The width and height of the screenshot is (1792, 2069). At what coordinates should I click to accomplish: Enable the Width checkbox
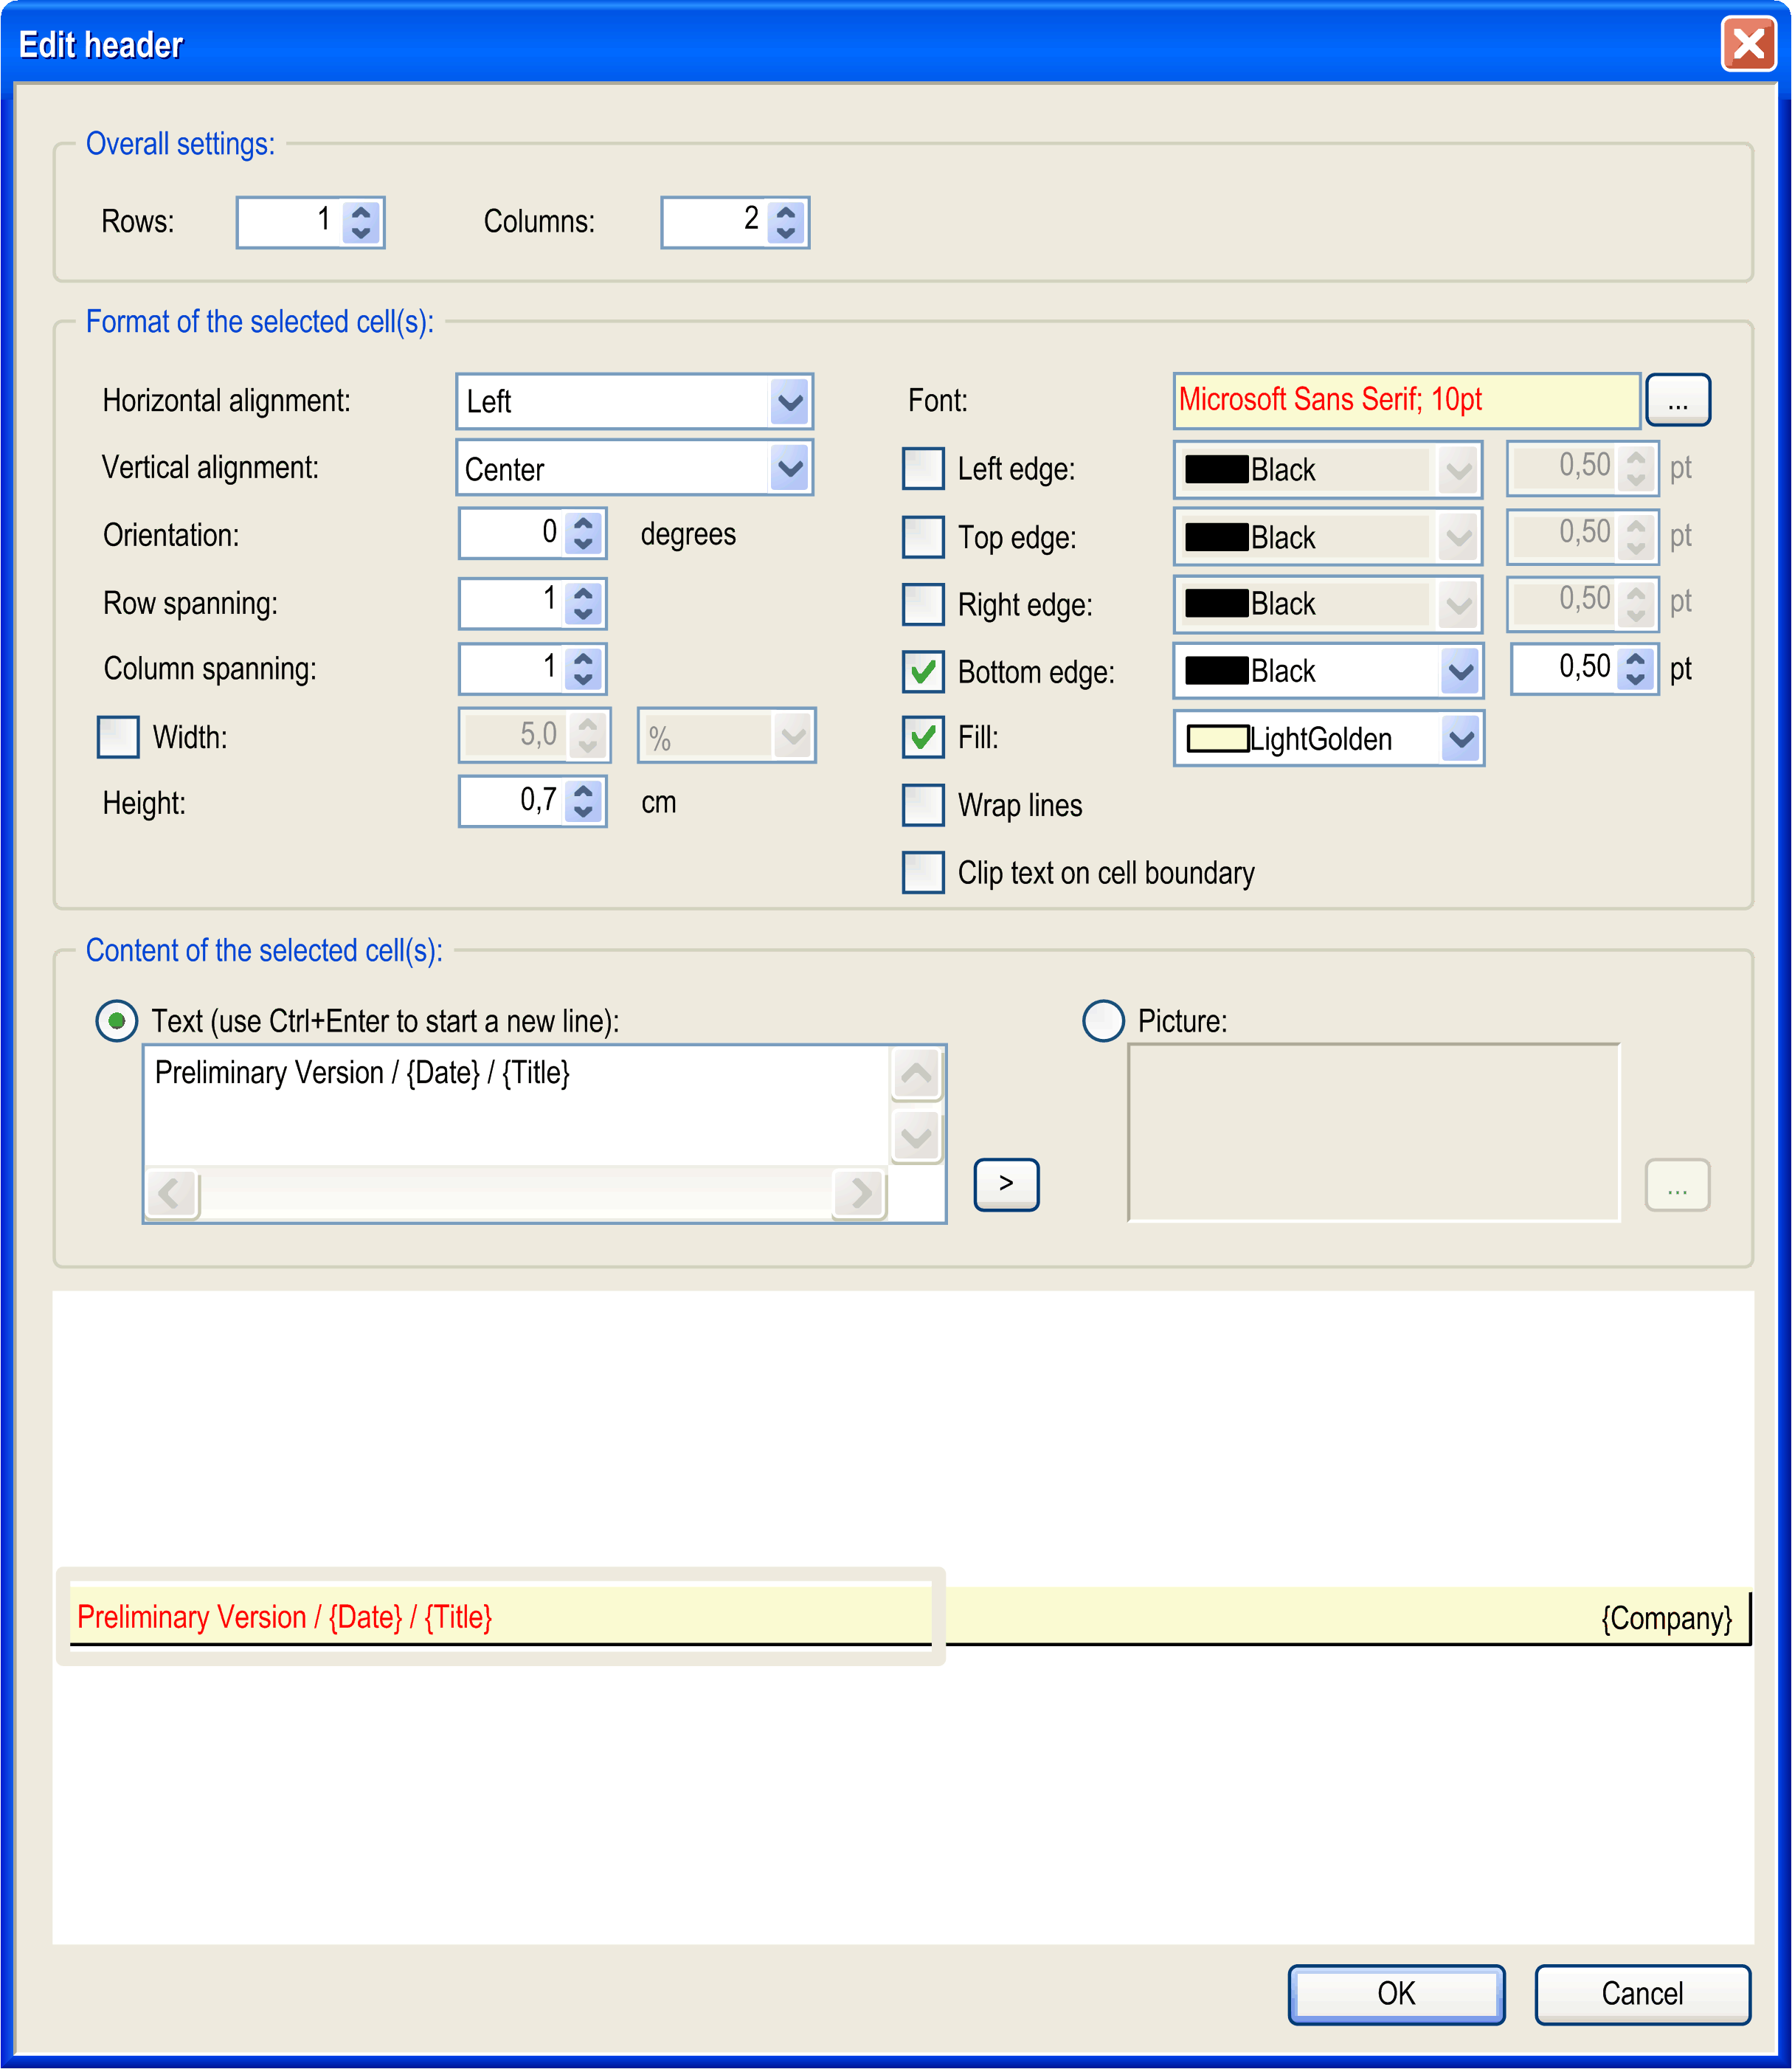click(118, 737)
